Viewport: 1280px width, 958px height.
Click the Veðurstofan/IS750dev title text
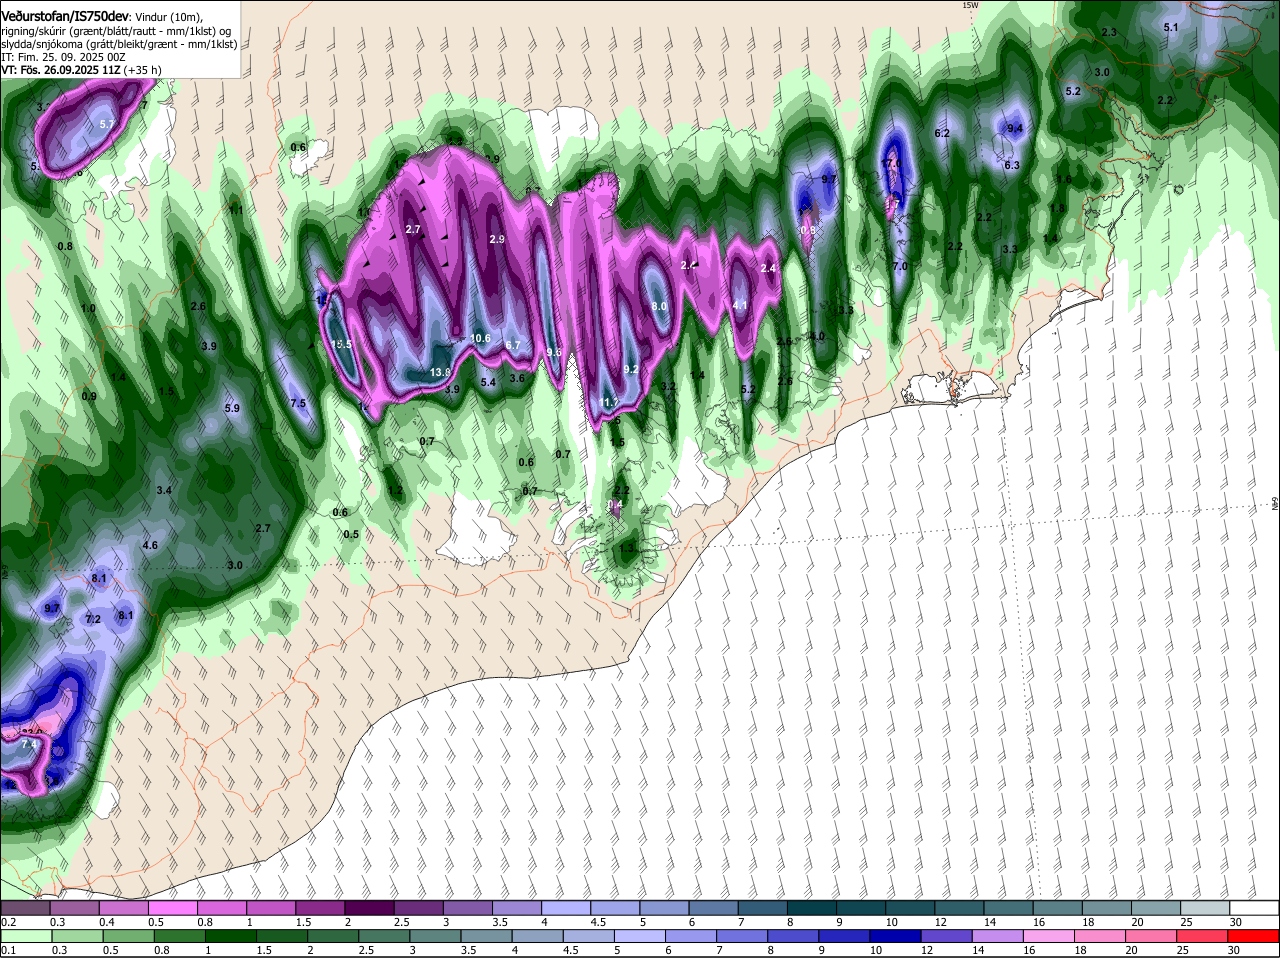click(65, 16)
